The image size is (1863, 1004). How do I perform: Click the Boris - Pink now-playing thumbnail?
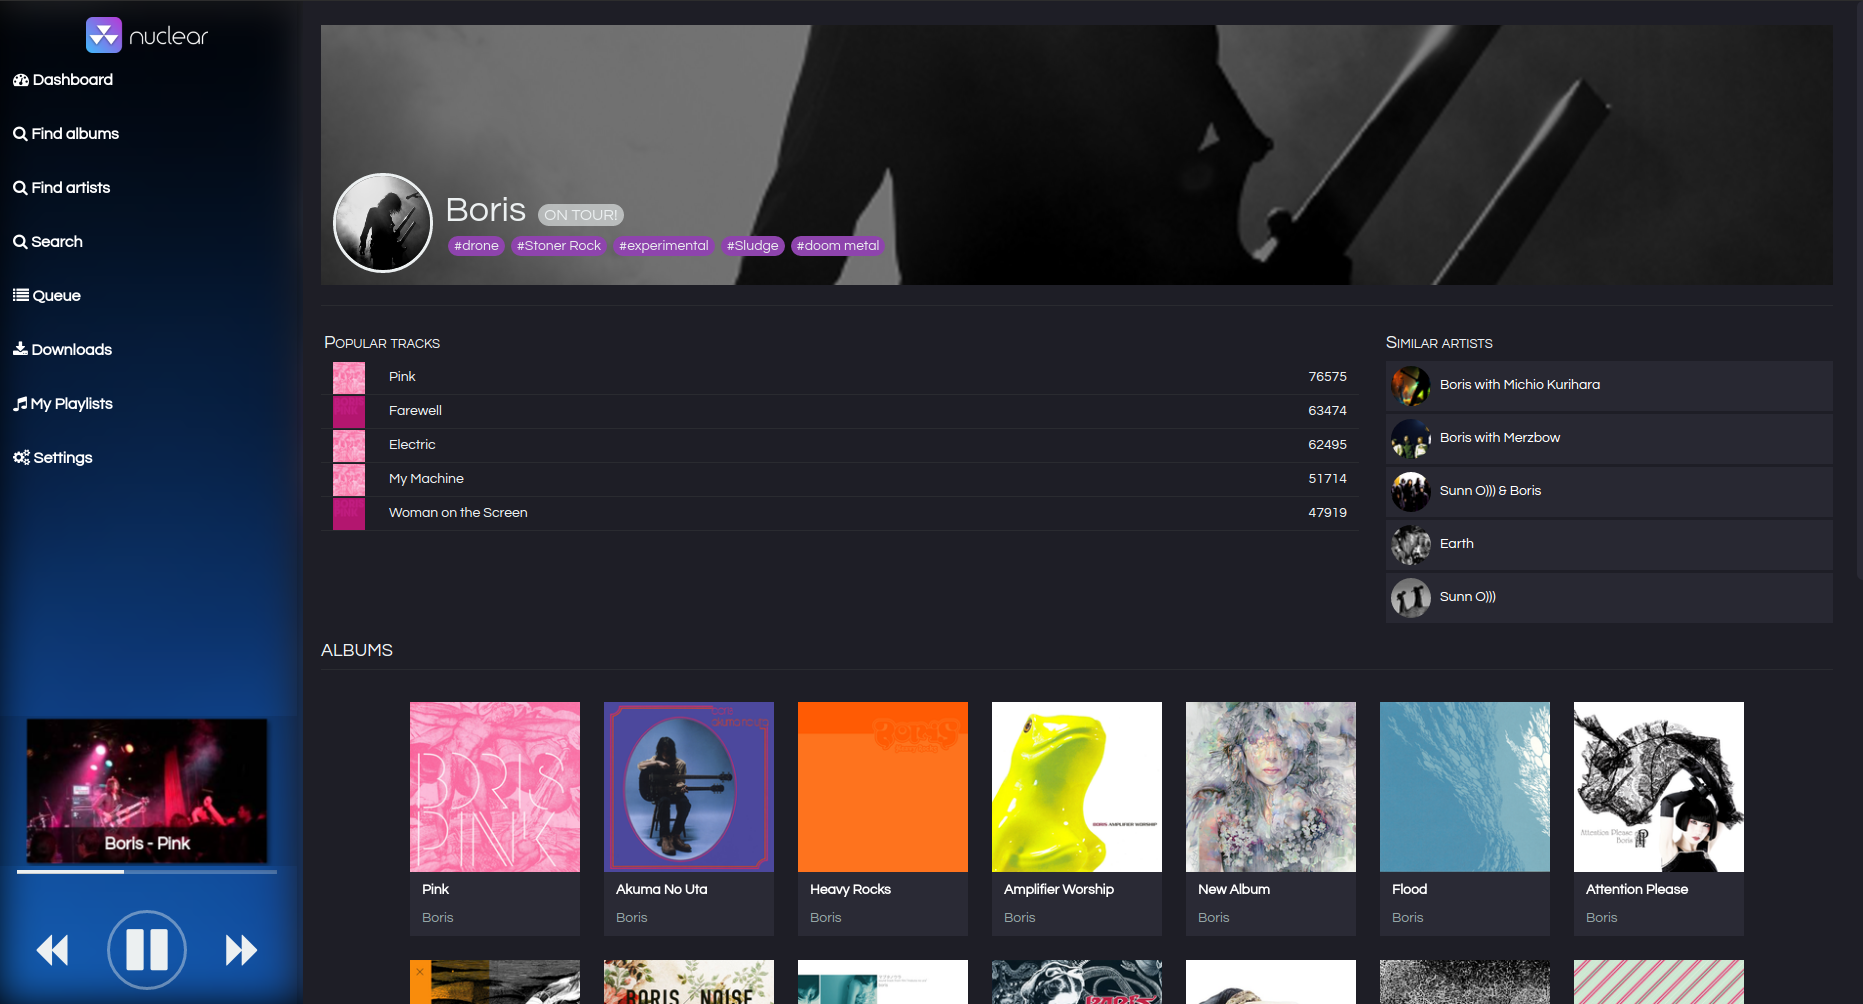tap(147, 791)
